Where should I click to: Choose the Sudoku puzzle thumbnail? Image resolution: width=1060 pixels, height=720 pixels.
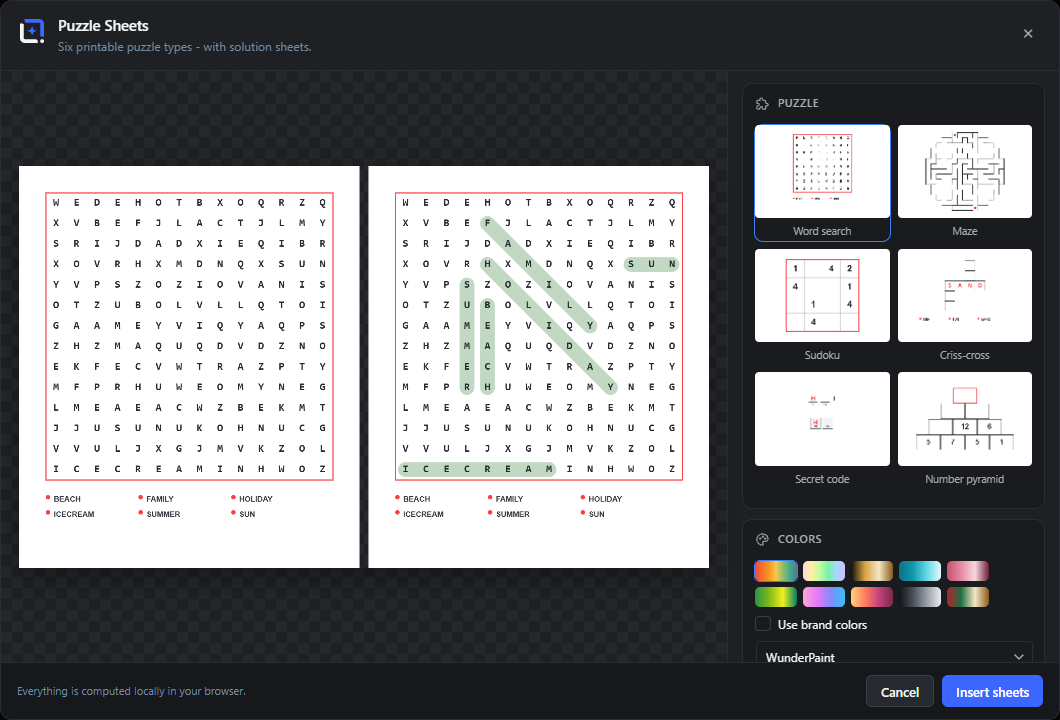point(822,295)
